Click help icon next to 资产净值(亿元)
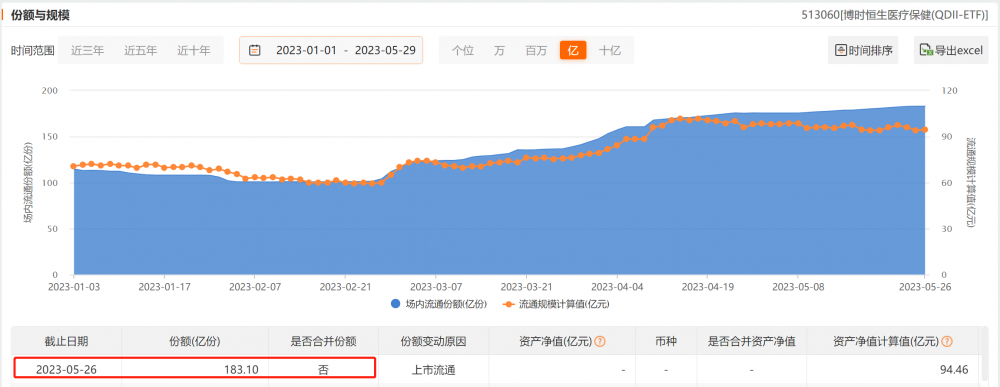 (x=599, y=342)
